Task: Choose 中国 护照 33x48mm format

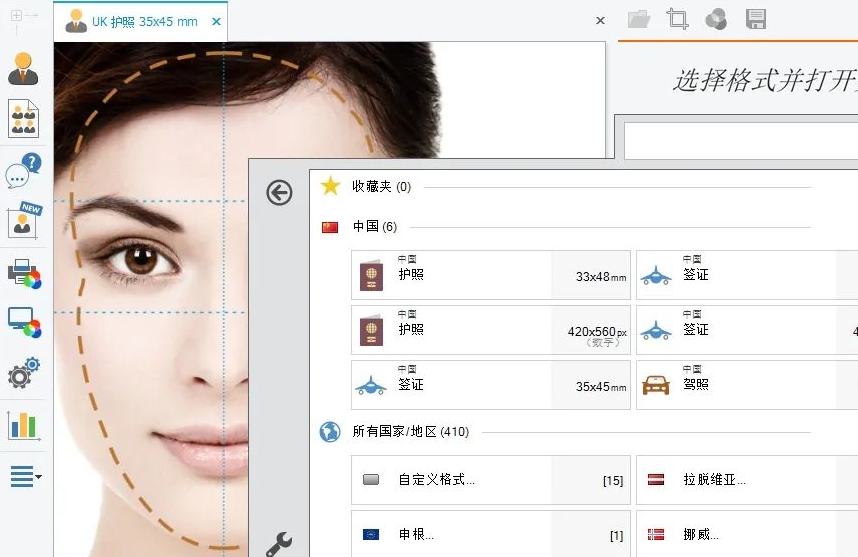Action: coord(491,275)
